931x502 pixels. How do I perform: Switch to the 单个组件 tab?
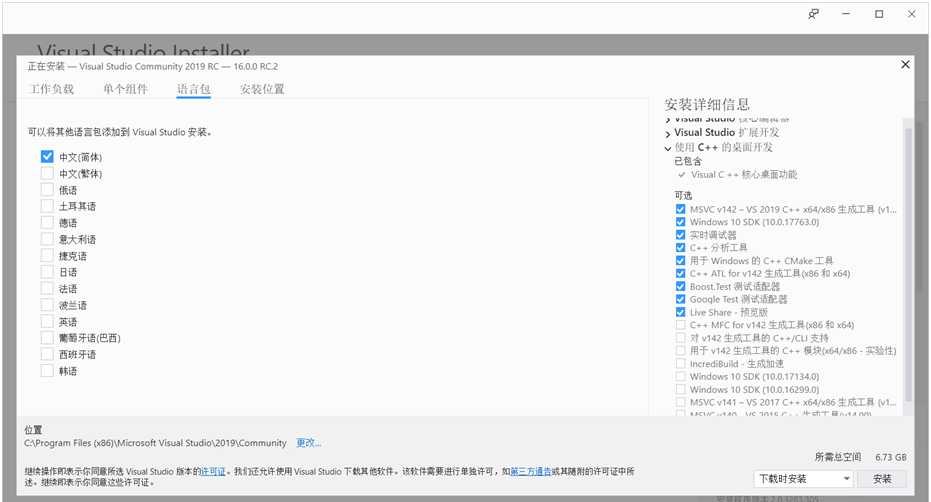click(125, 89)
